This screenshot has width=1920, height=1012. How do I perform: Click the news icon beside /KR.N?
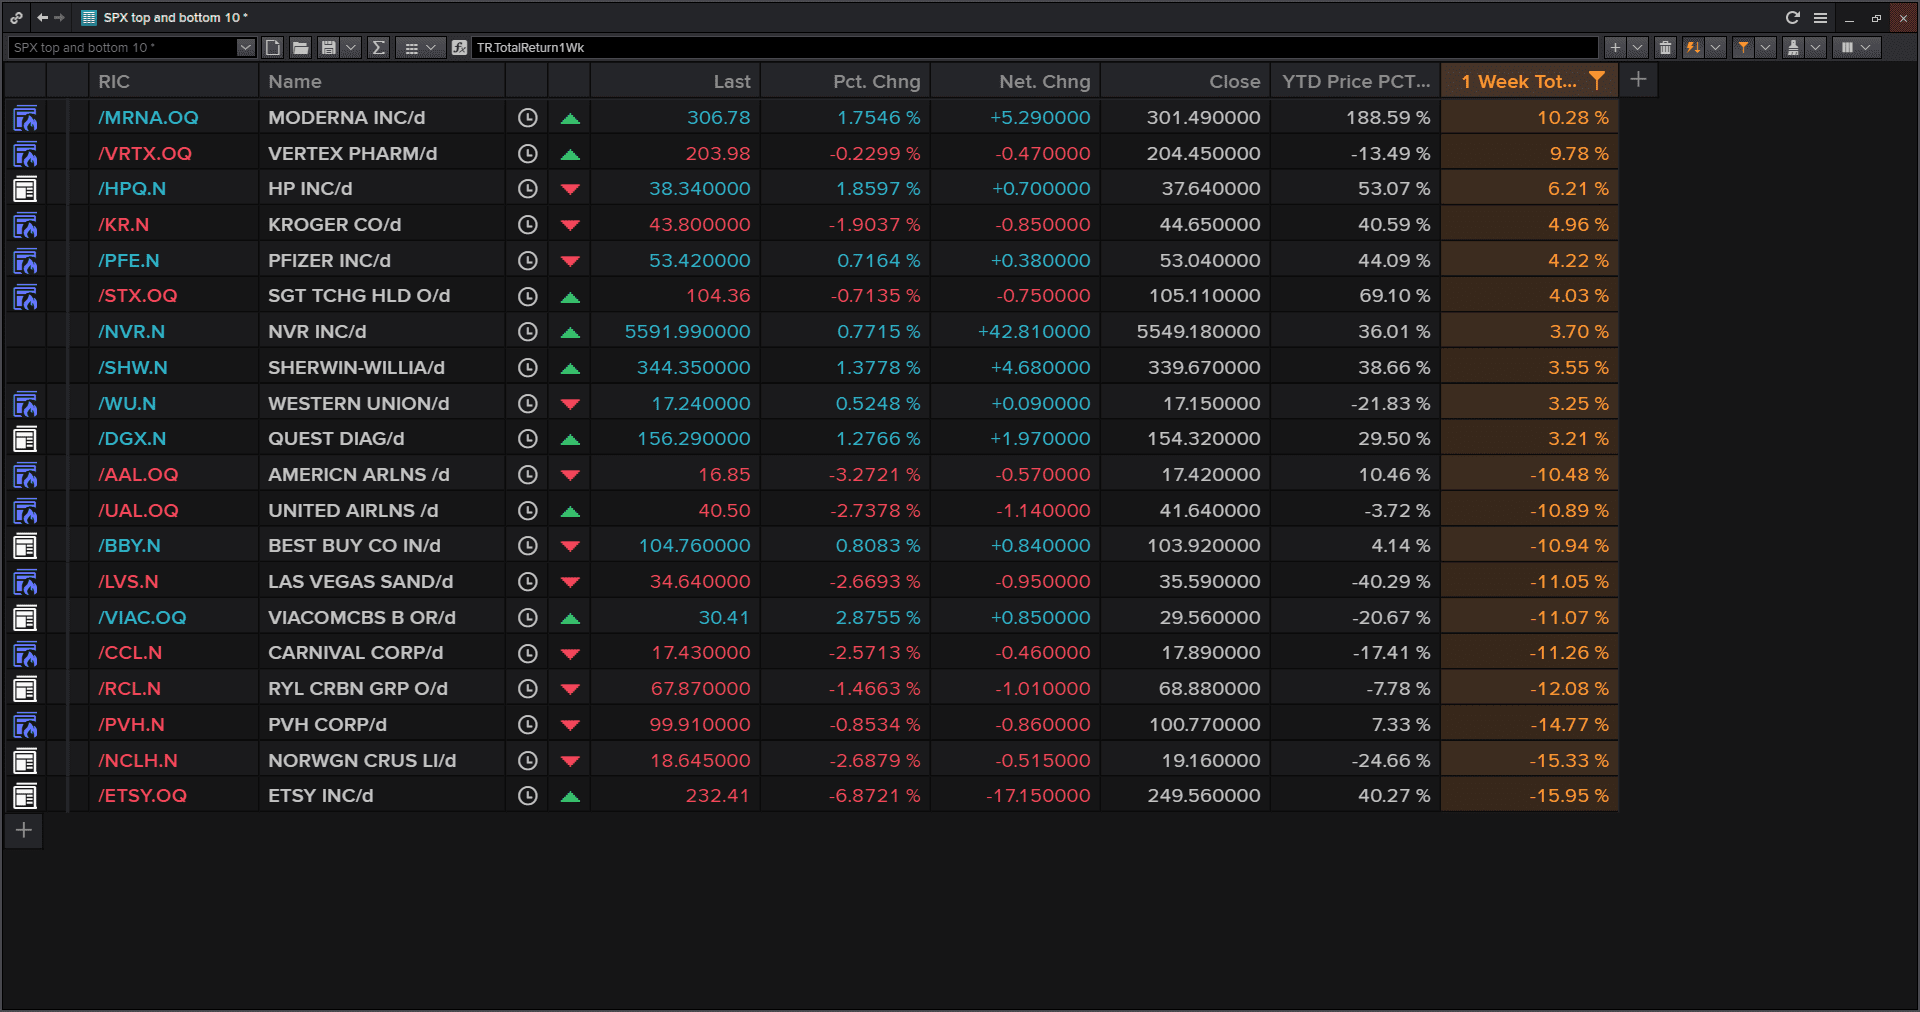coord(25,225)
